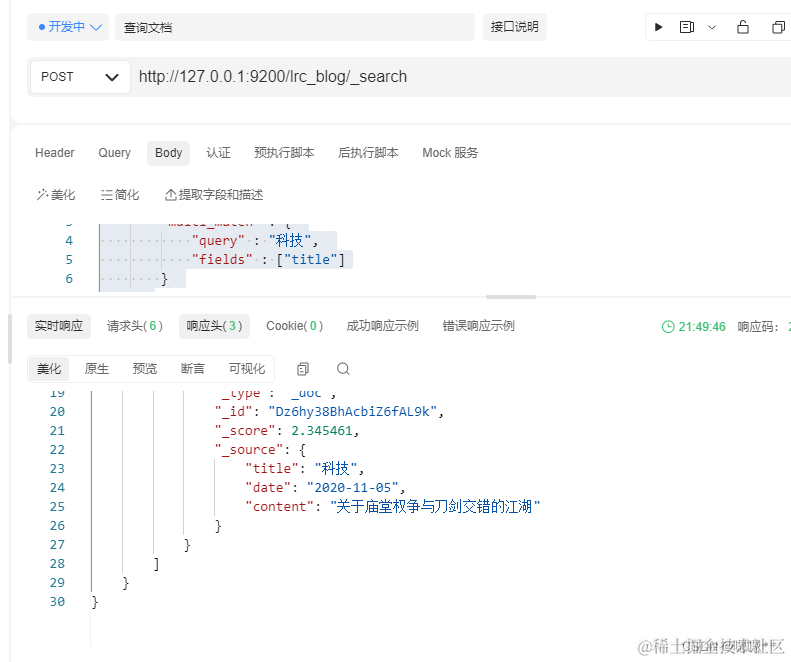Open the 开发中 status dropdown
Screen dimensions: 791x662
[68, 27]
